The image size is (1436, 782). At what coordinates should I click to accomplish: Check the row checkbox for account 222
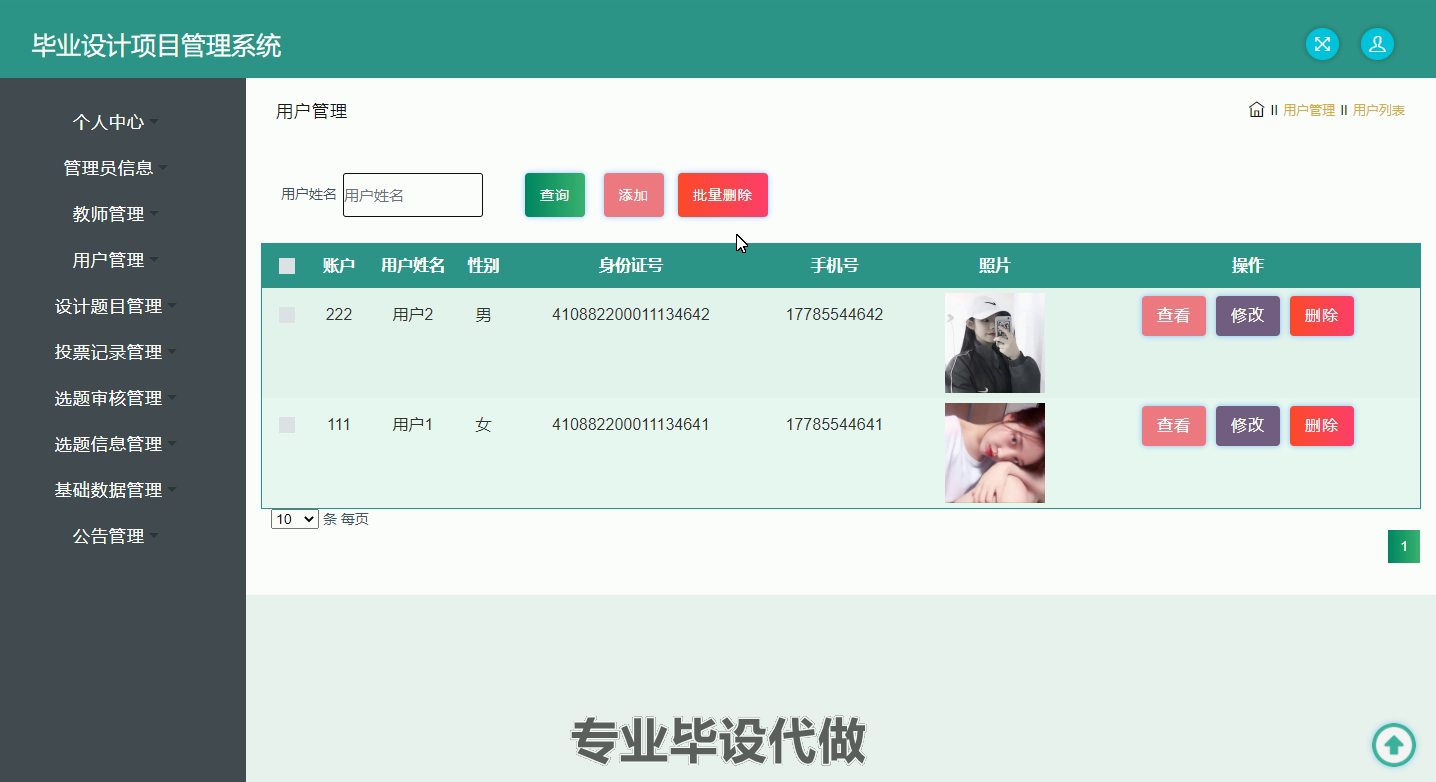pyautogui.click(x=287, y=315)
